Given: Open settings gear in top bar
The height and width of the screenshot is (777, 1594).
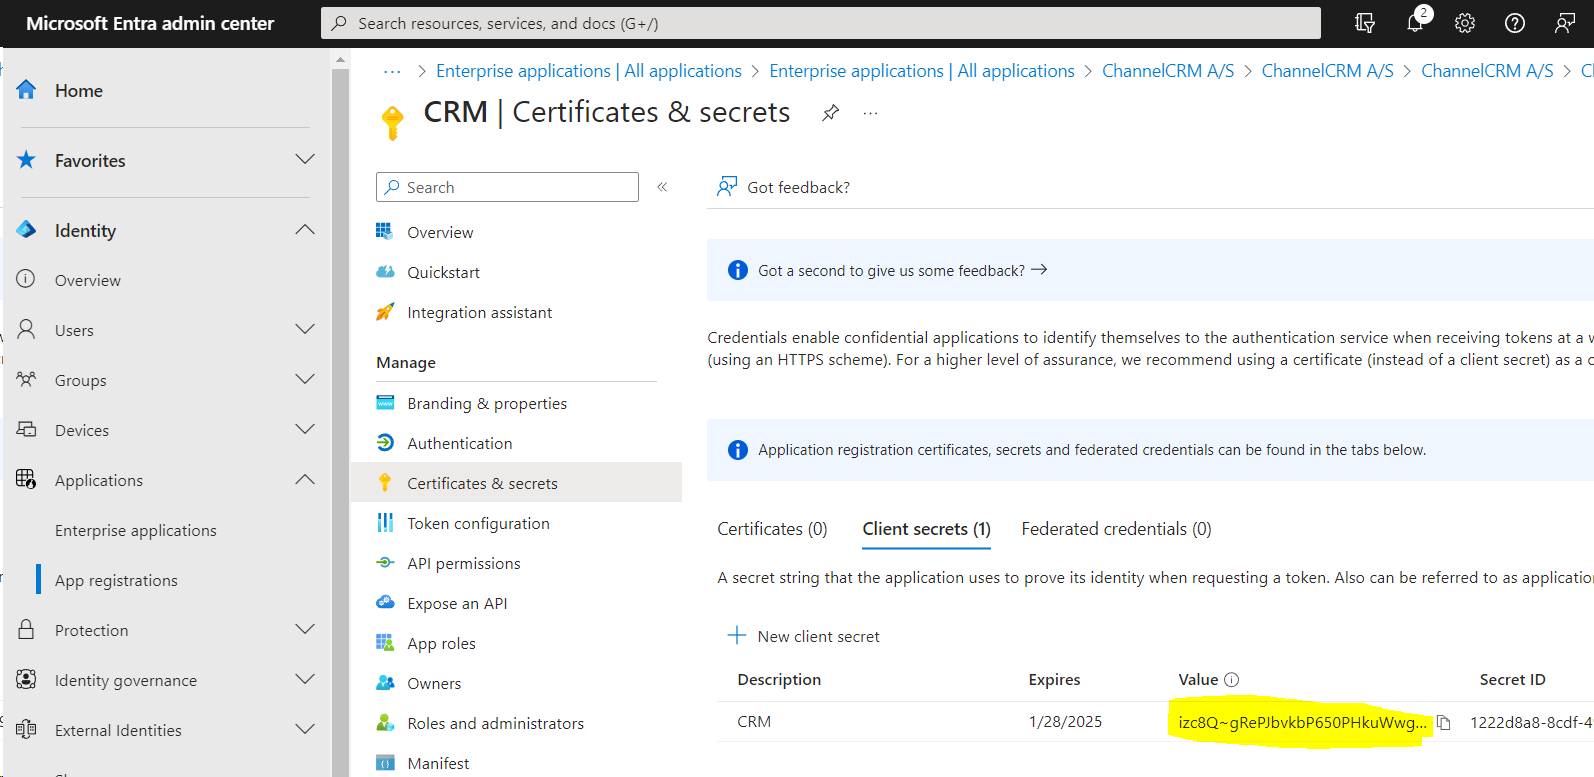Looking at the screenshot, I should pyautogui.click(x=1465, y=23).
